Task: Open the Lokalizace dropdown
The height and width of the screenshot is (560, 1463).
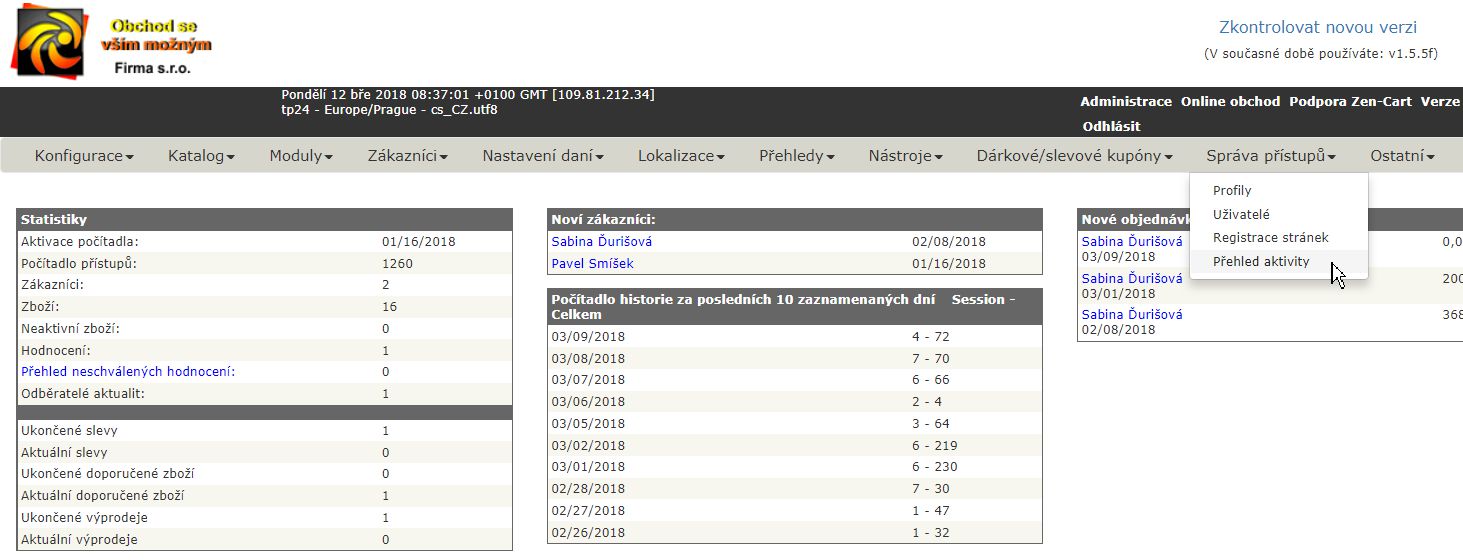Action: 681,156
